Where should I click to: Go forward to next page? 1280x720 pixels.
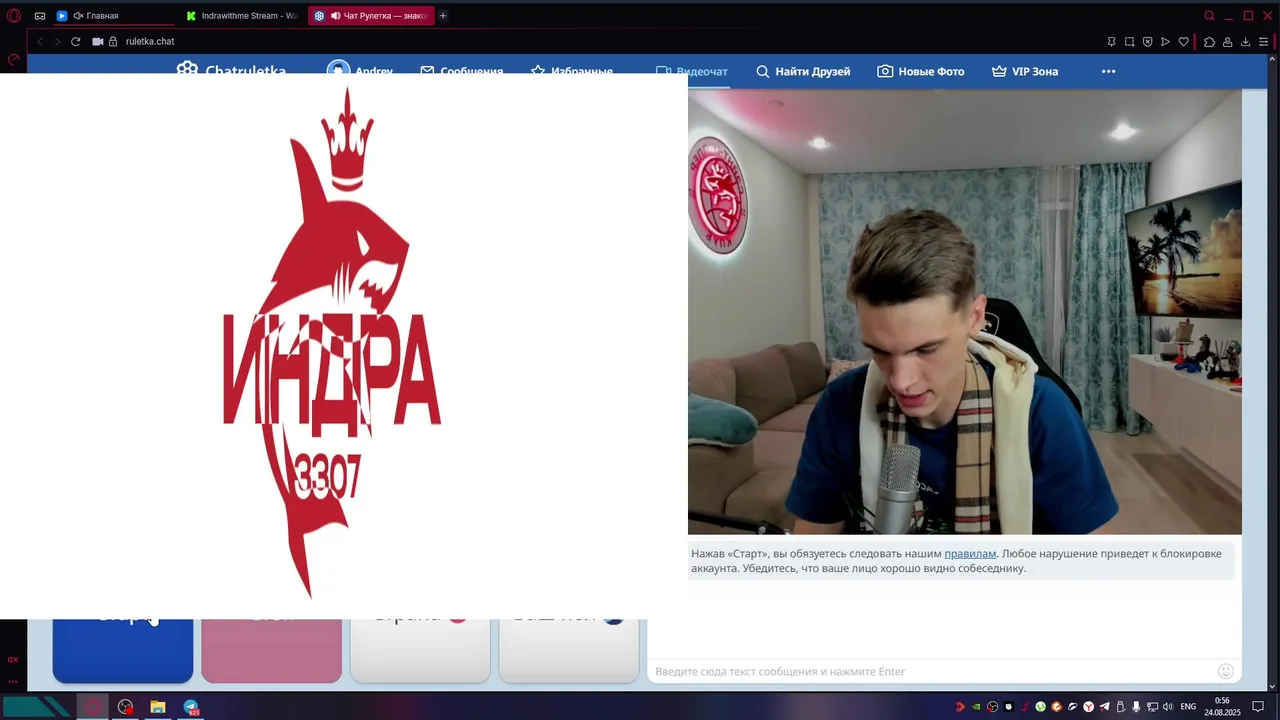[57, 42]
